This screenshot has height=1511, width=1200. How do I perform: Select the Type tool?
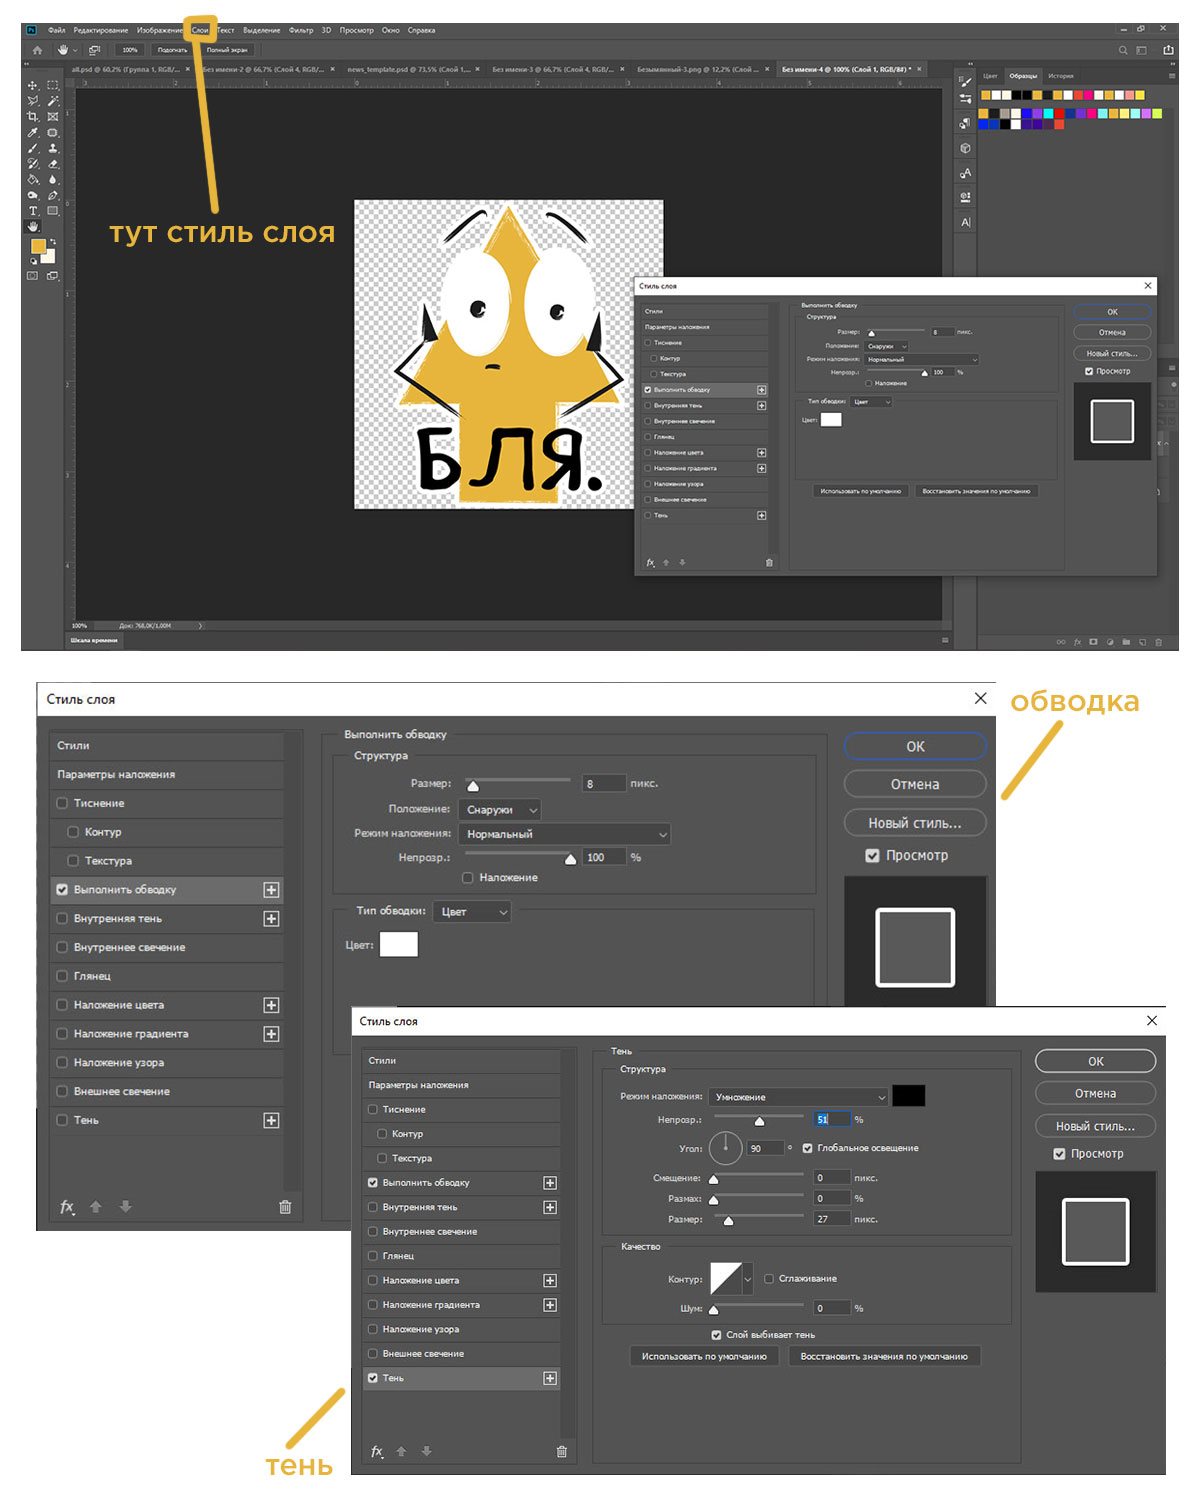(x=32, y=210)
